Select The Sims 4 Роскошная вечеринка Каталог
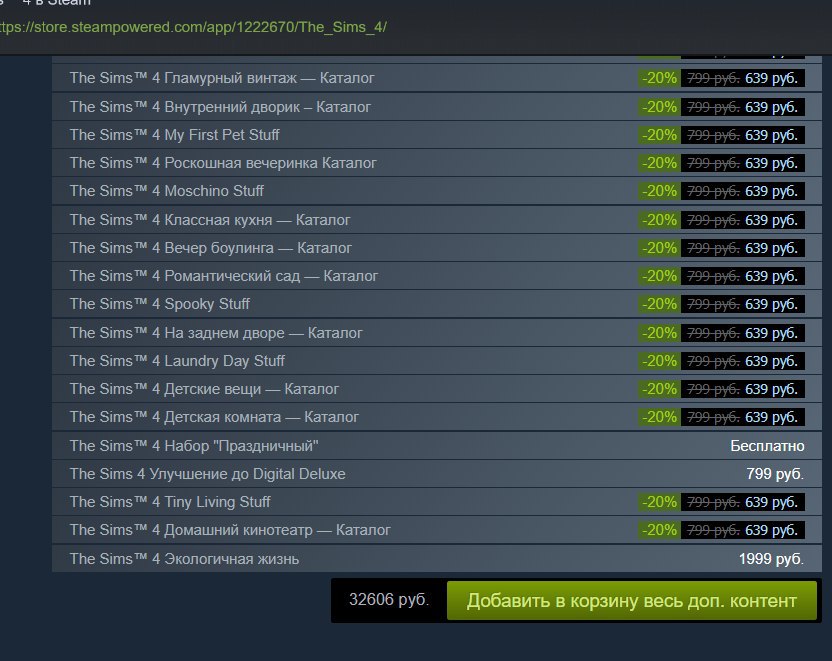Image resolution: width=832 pixels, height=661 pixels. tap(437, 163)
